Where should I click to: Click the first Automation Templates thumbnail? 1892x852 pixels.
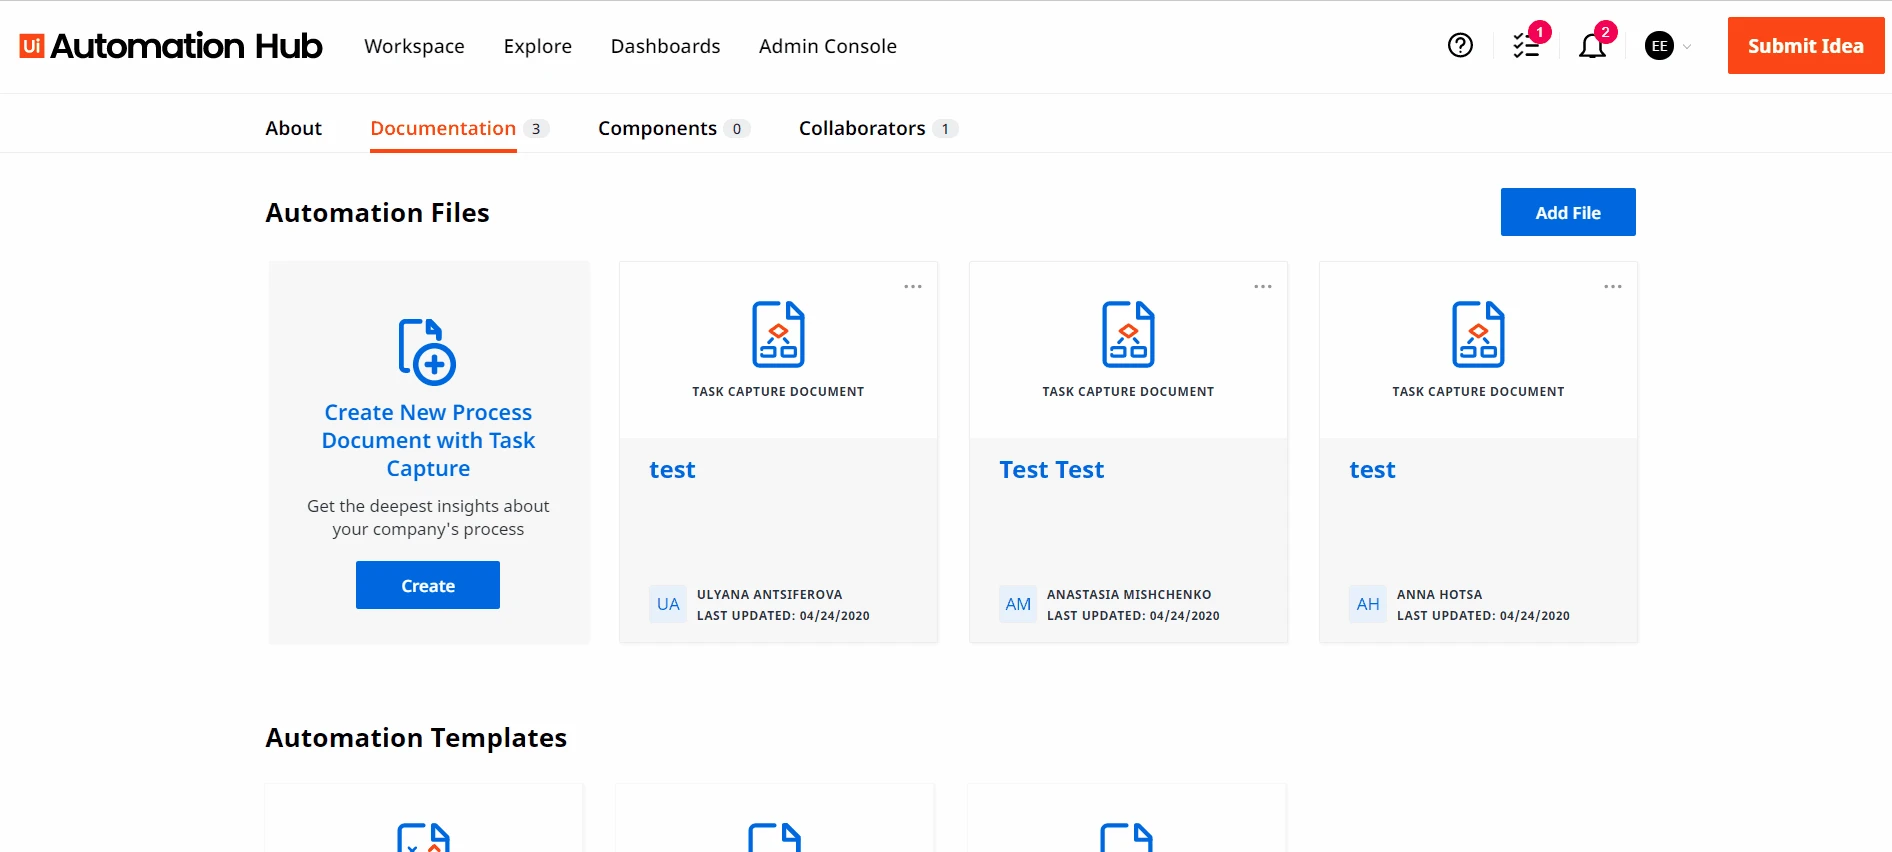pos(424,818)
